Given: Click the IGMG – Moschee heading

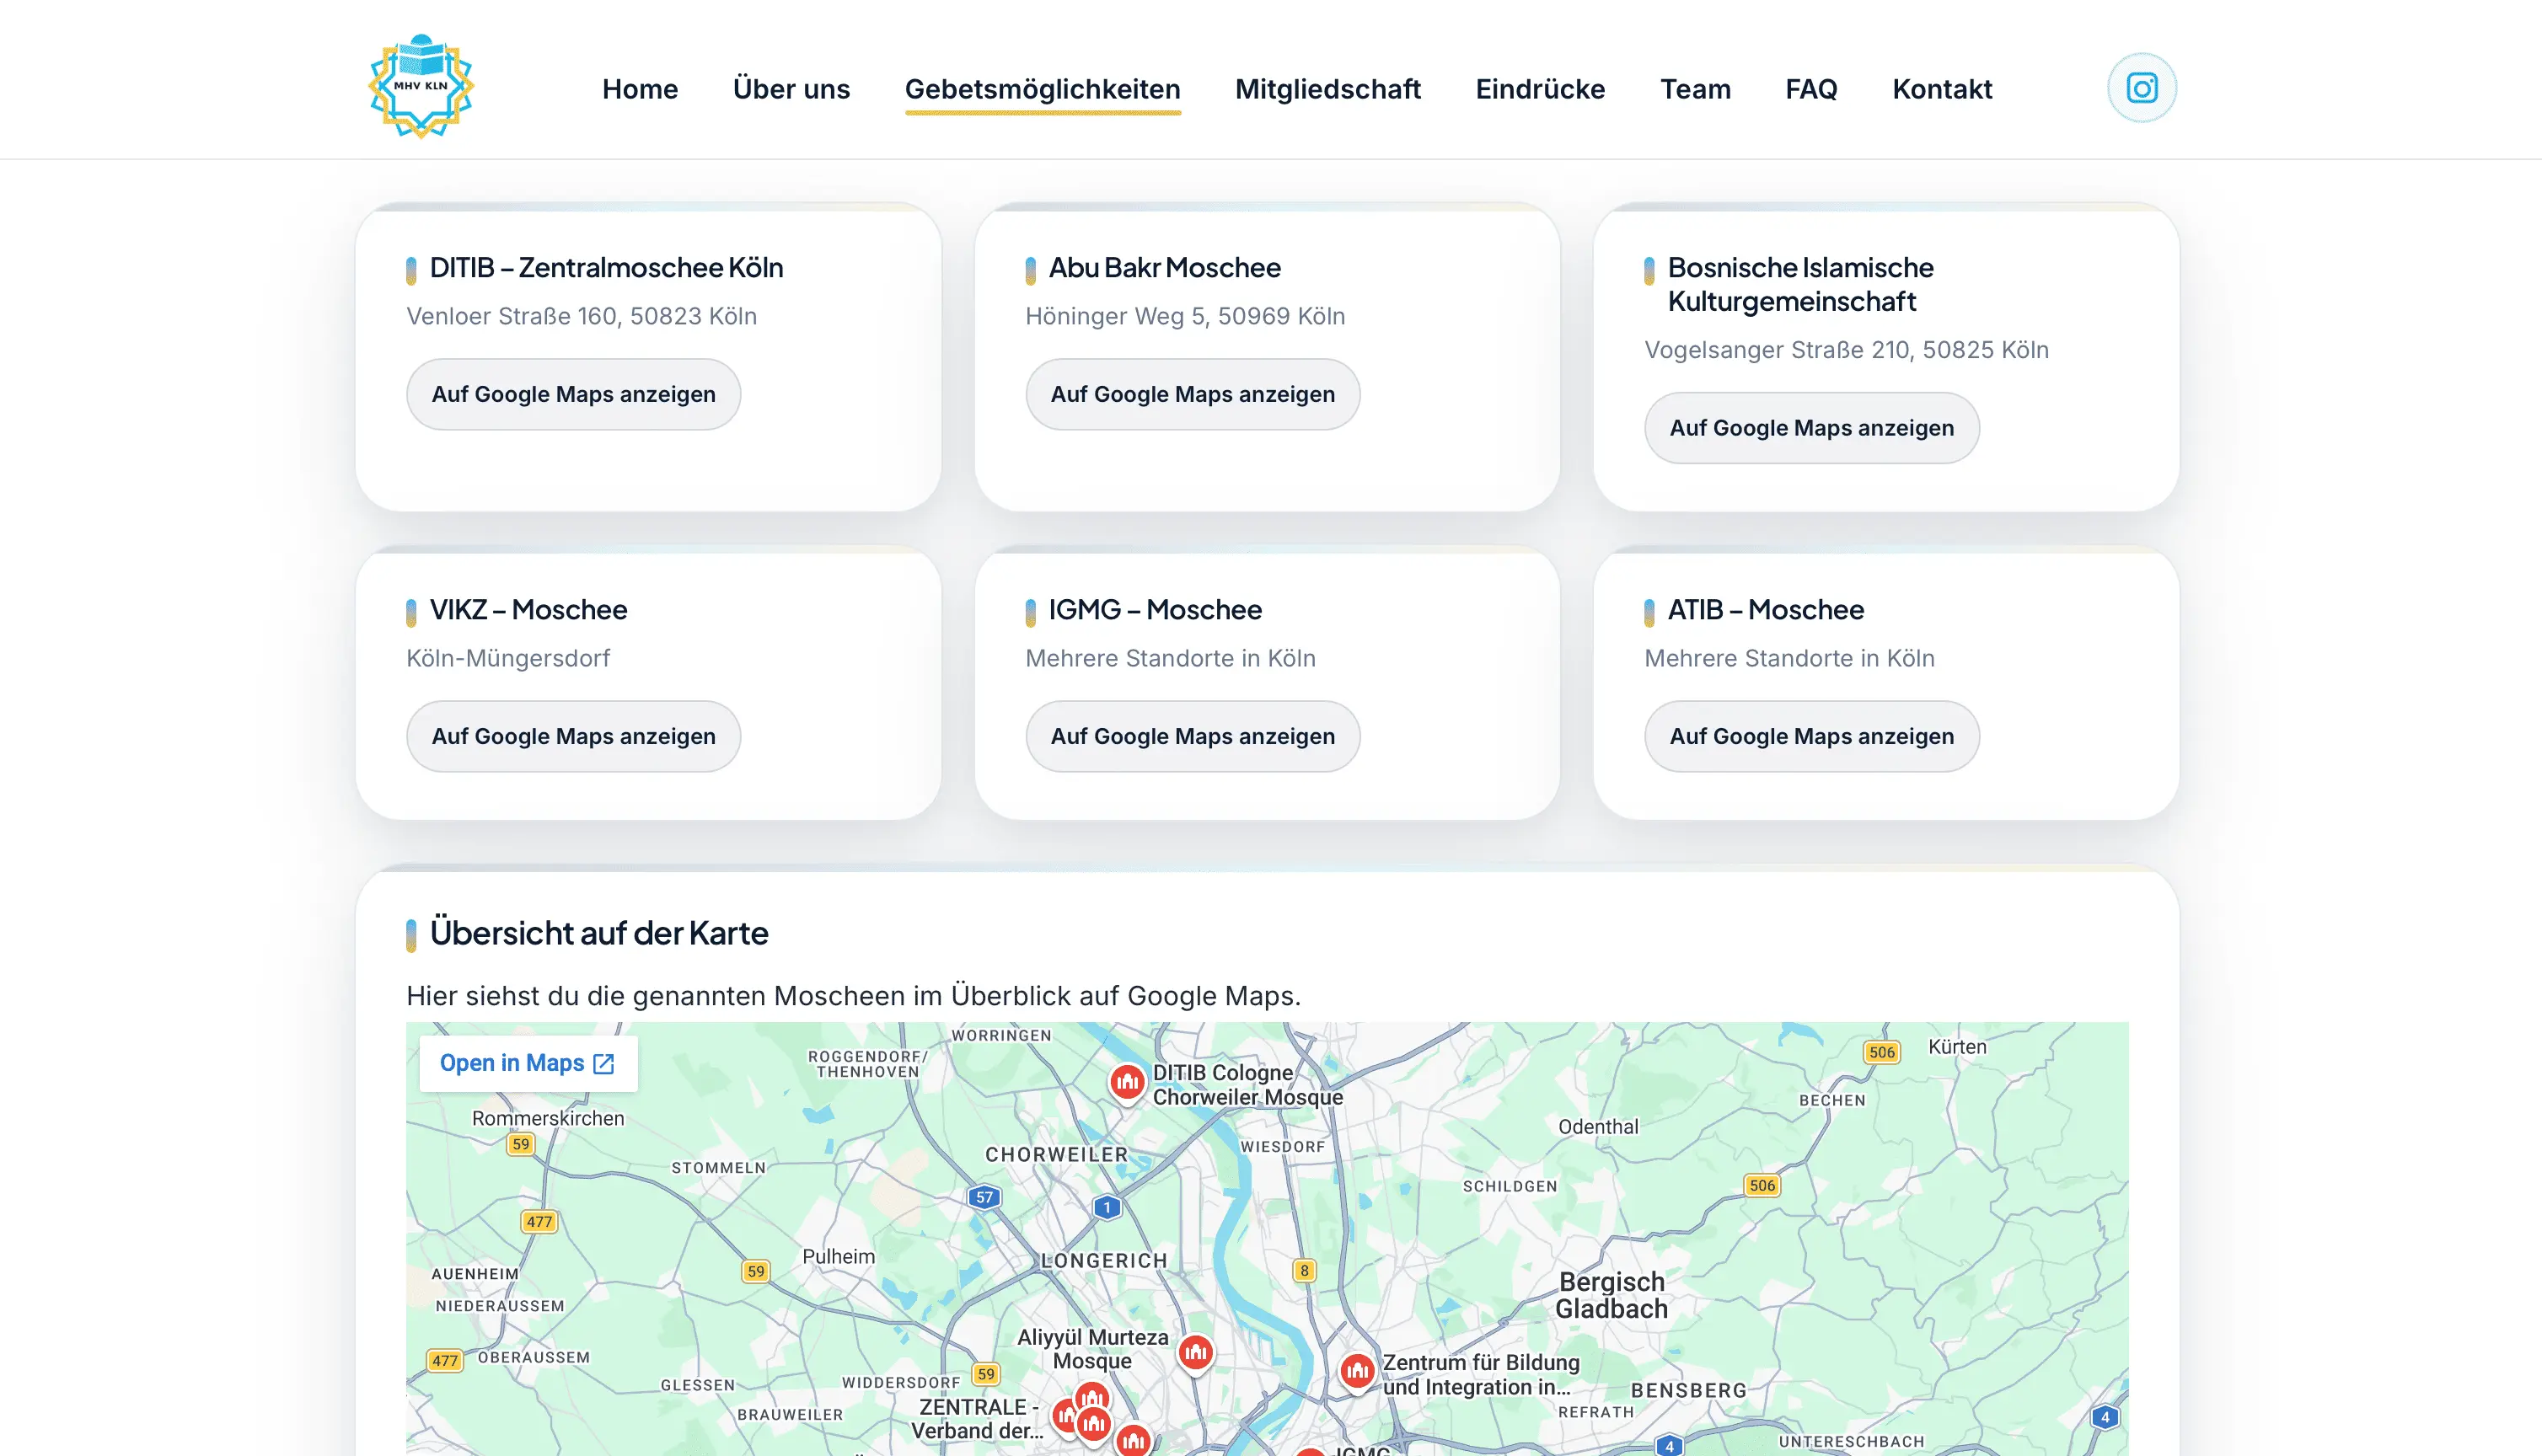Looking at the screenshot, I should point(1155,610).
